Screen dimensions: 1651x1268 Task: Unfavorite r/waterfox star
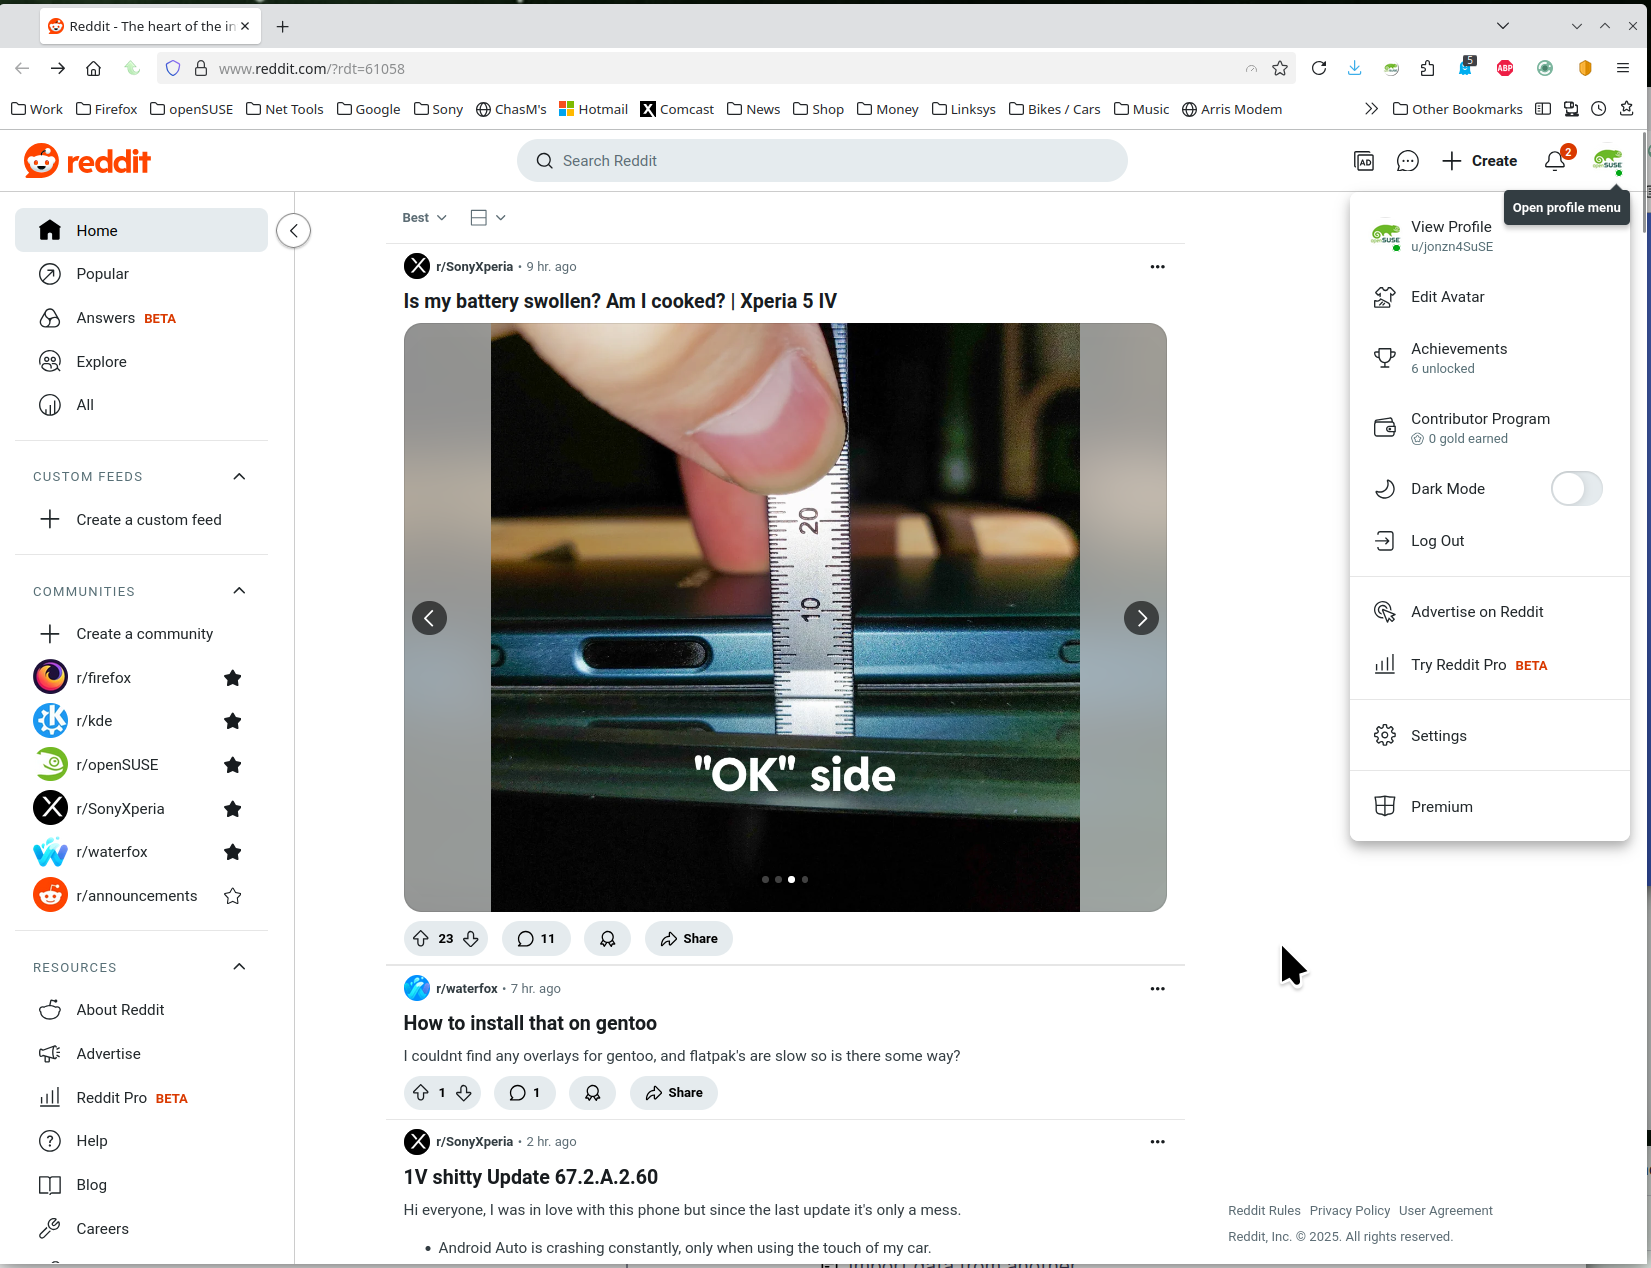(233, 852)
